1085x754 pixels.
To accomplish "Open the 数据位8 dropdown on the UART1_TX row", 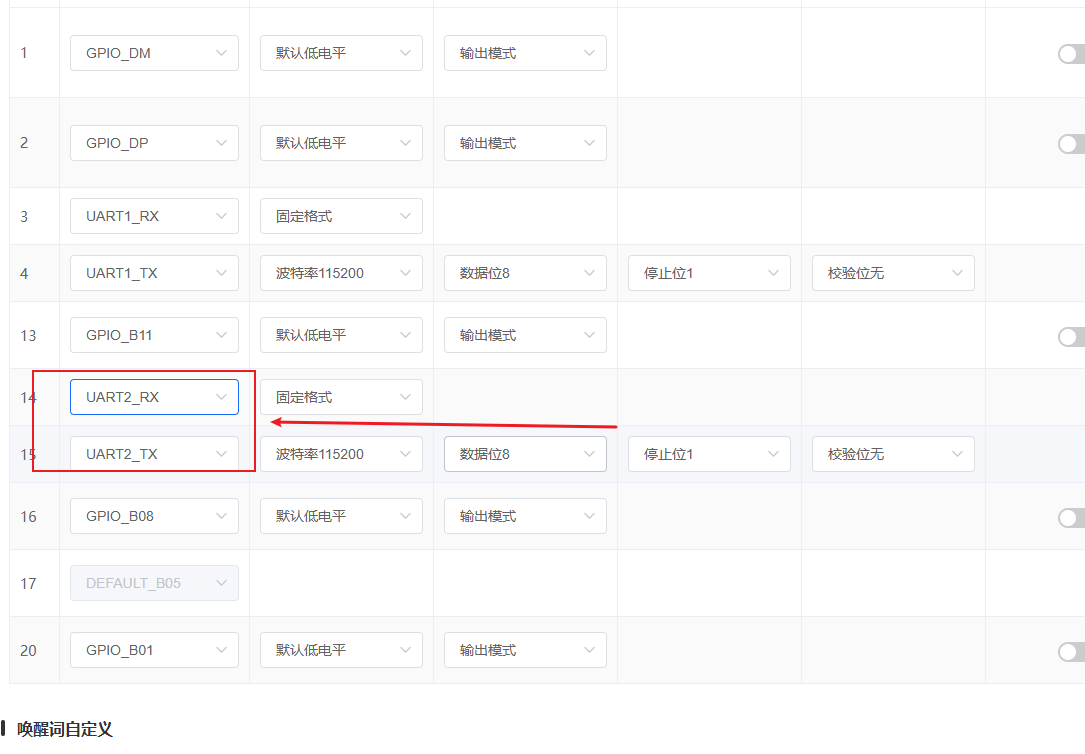I will coord(524,272).
